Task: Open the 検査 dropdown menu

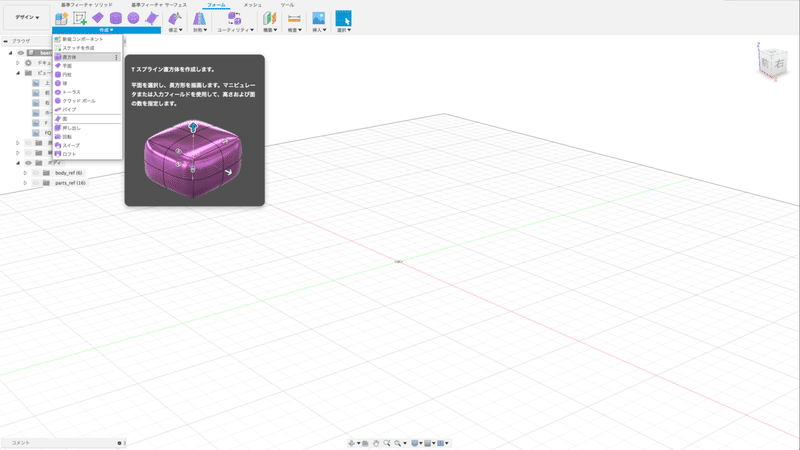Action: (294, 30)
